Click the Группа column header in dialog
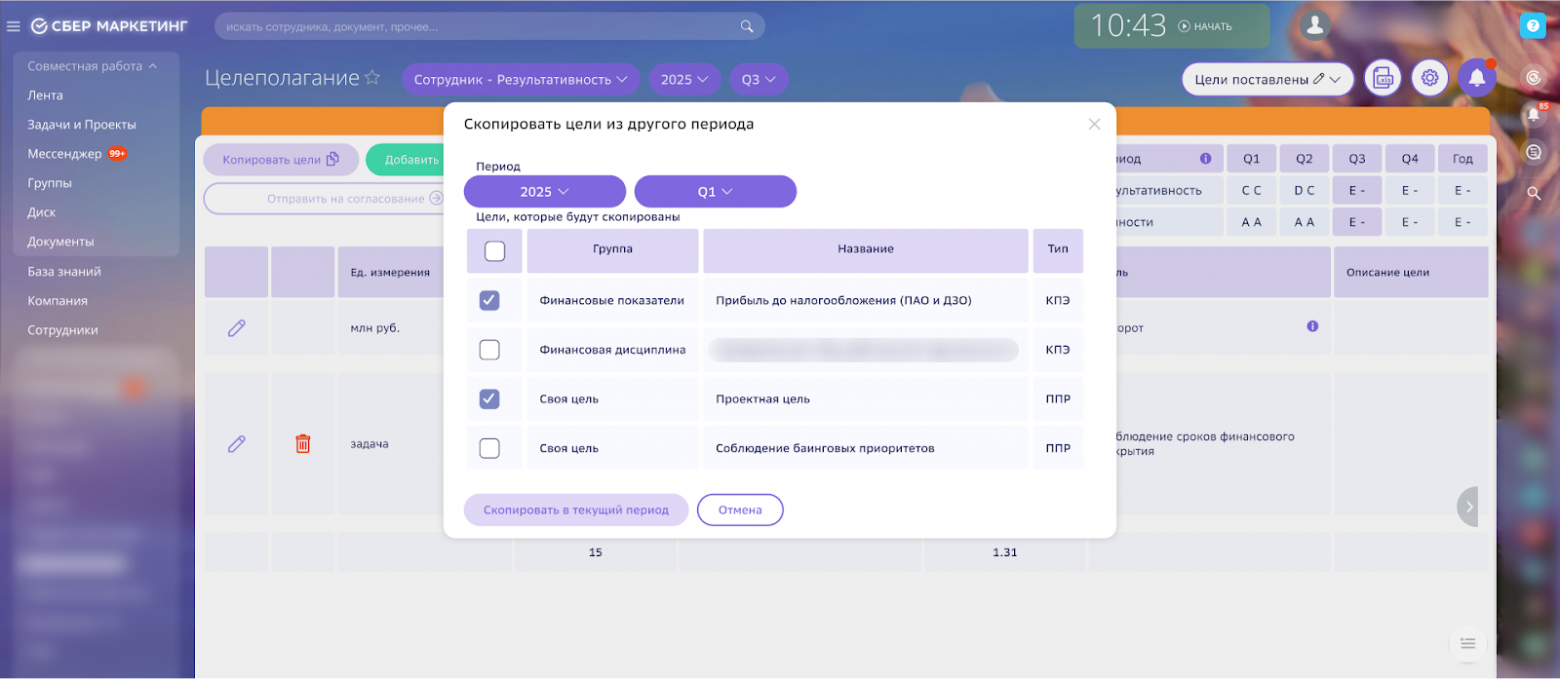The image size is (1560, 679). 613,250
